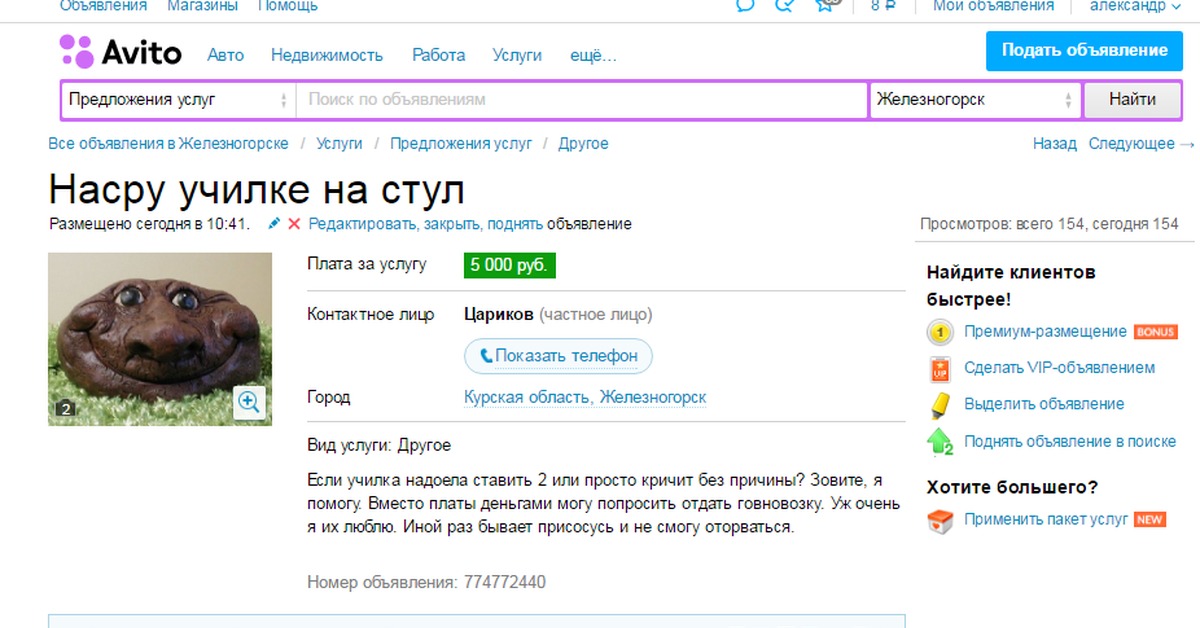The image size is (1200, 628).
Task: Click Премиум-размещение link
Action: [1045, 332]
